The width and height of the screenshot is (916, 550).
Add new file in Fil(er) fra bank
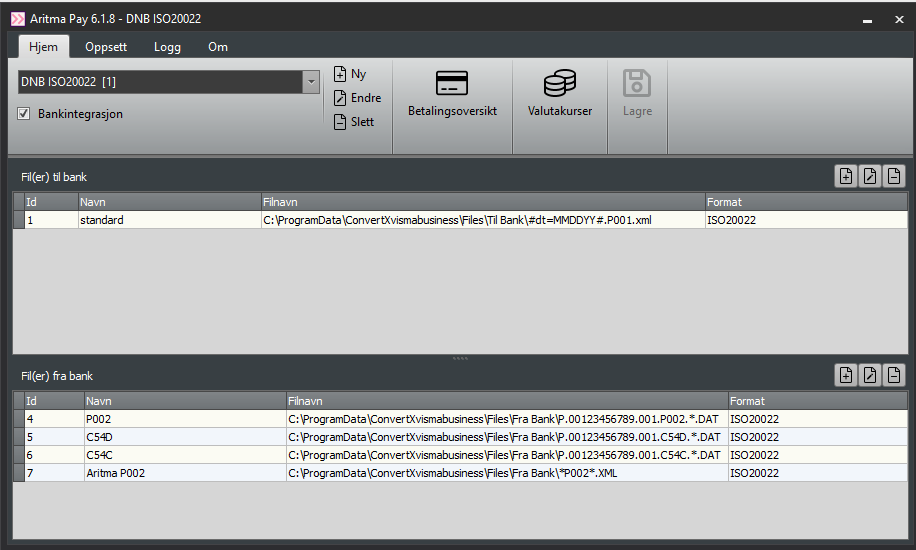tap(846, 375)
